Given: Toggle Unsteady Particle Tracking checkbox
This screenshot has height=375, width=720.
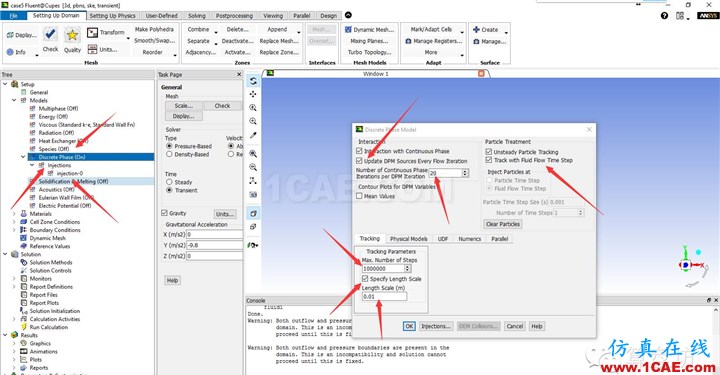Looking at the screenshot, I should click(489, 151).
